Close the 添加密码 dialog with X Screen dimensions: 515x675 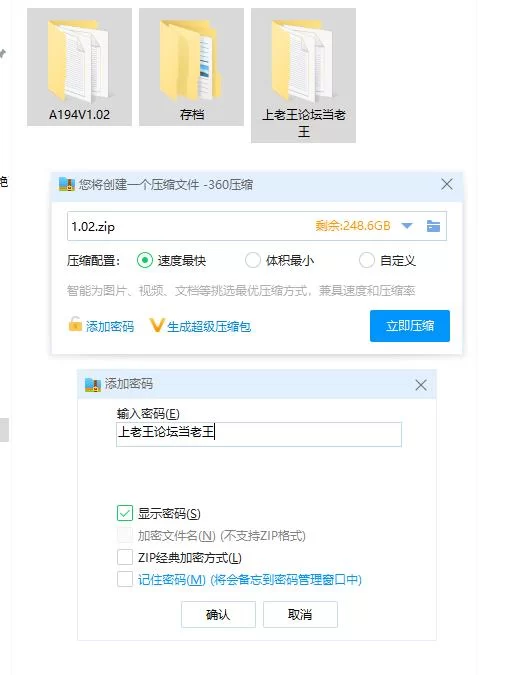click(421, 384)
